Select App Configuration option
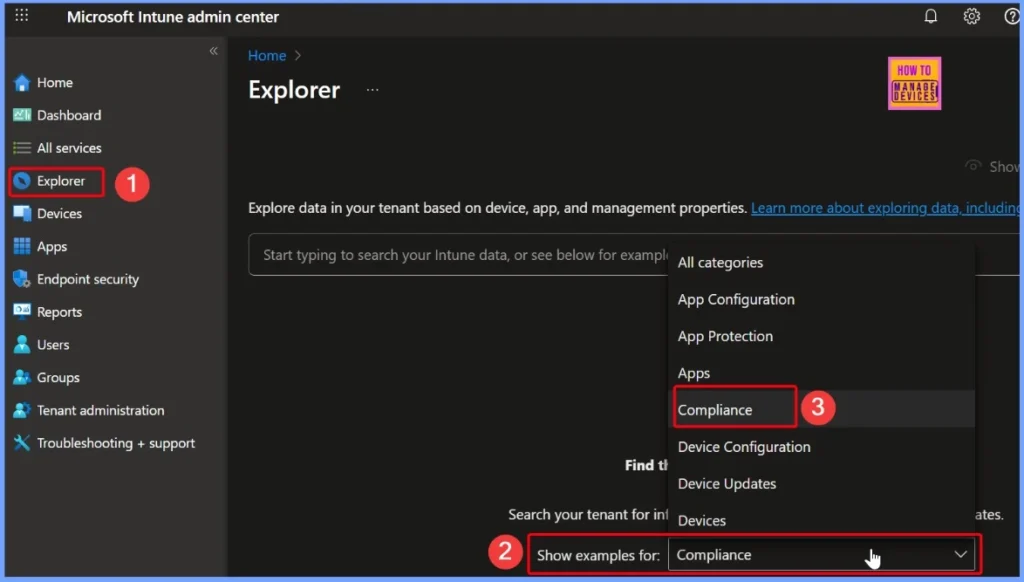 click(x=822, y=299)
